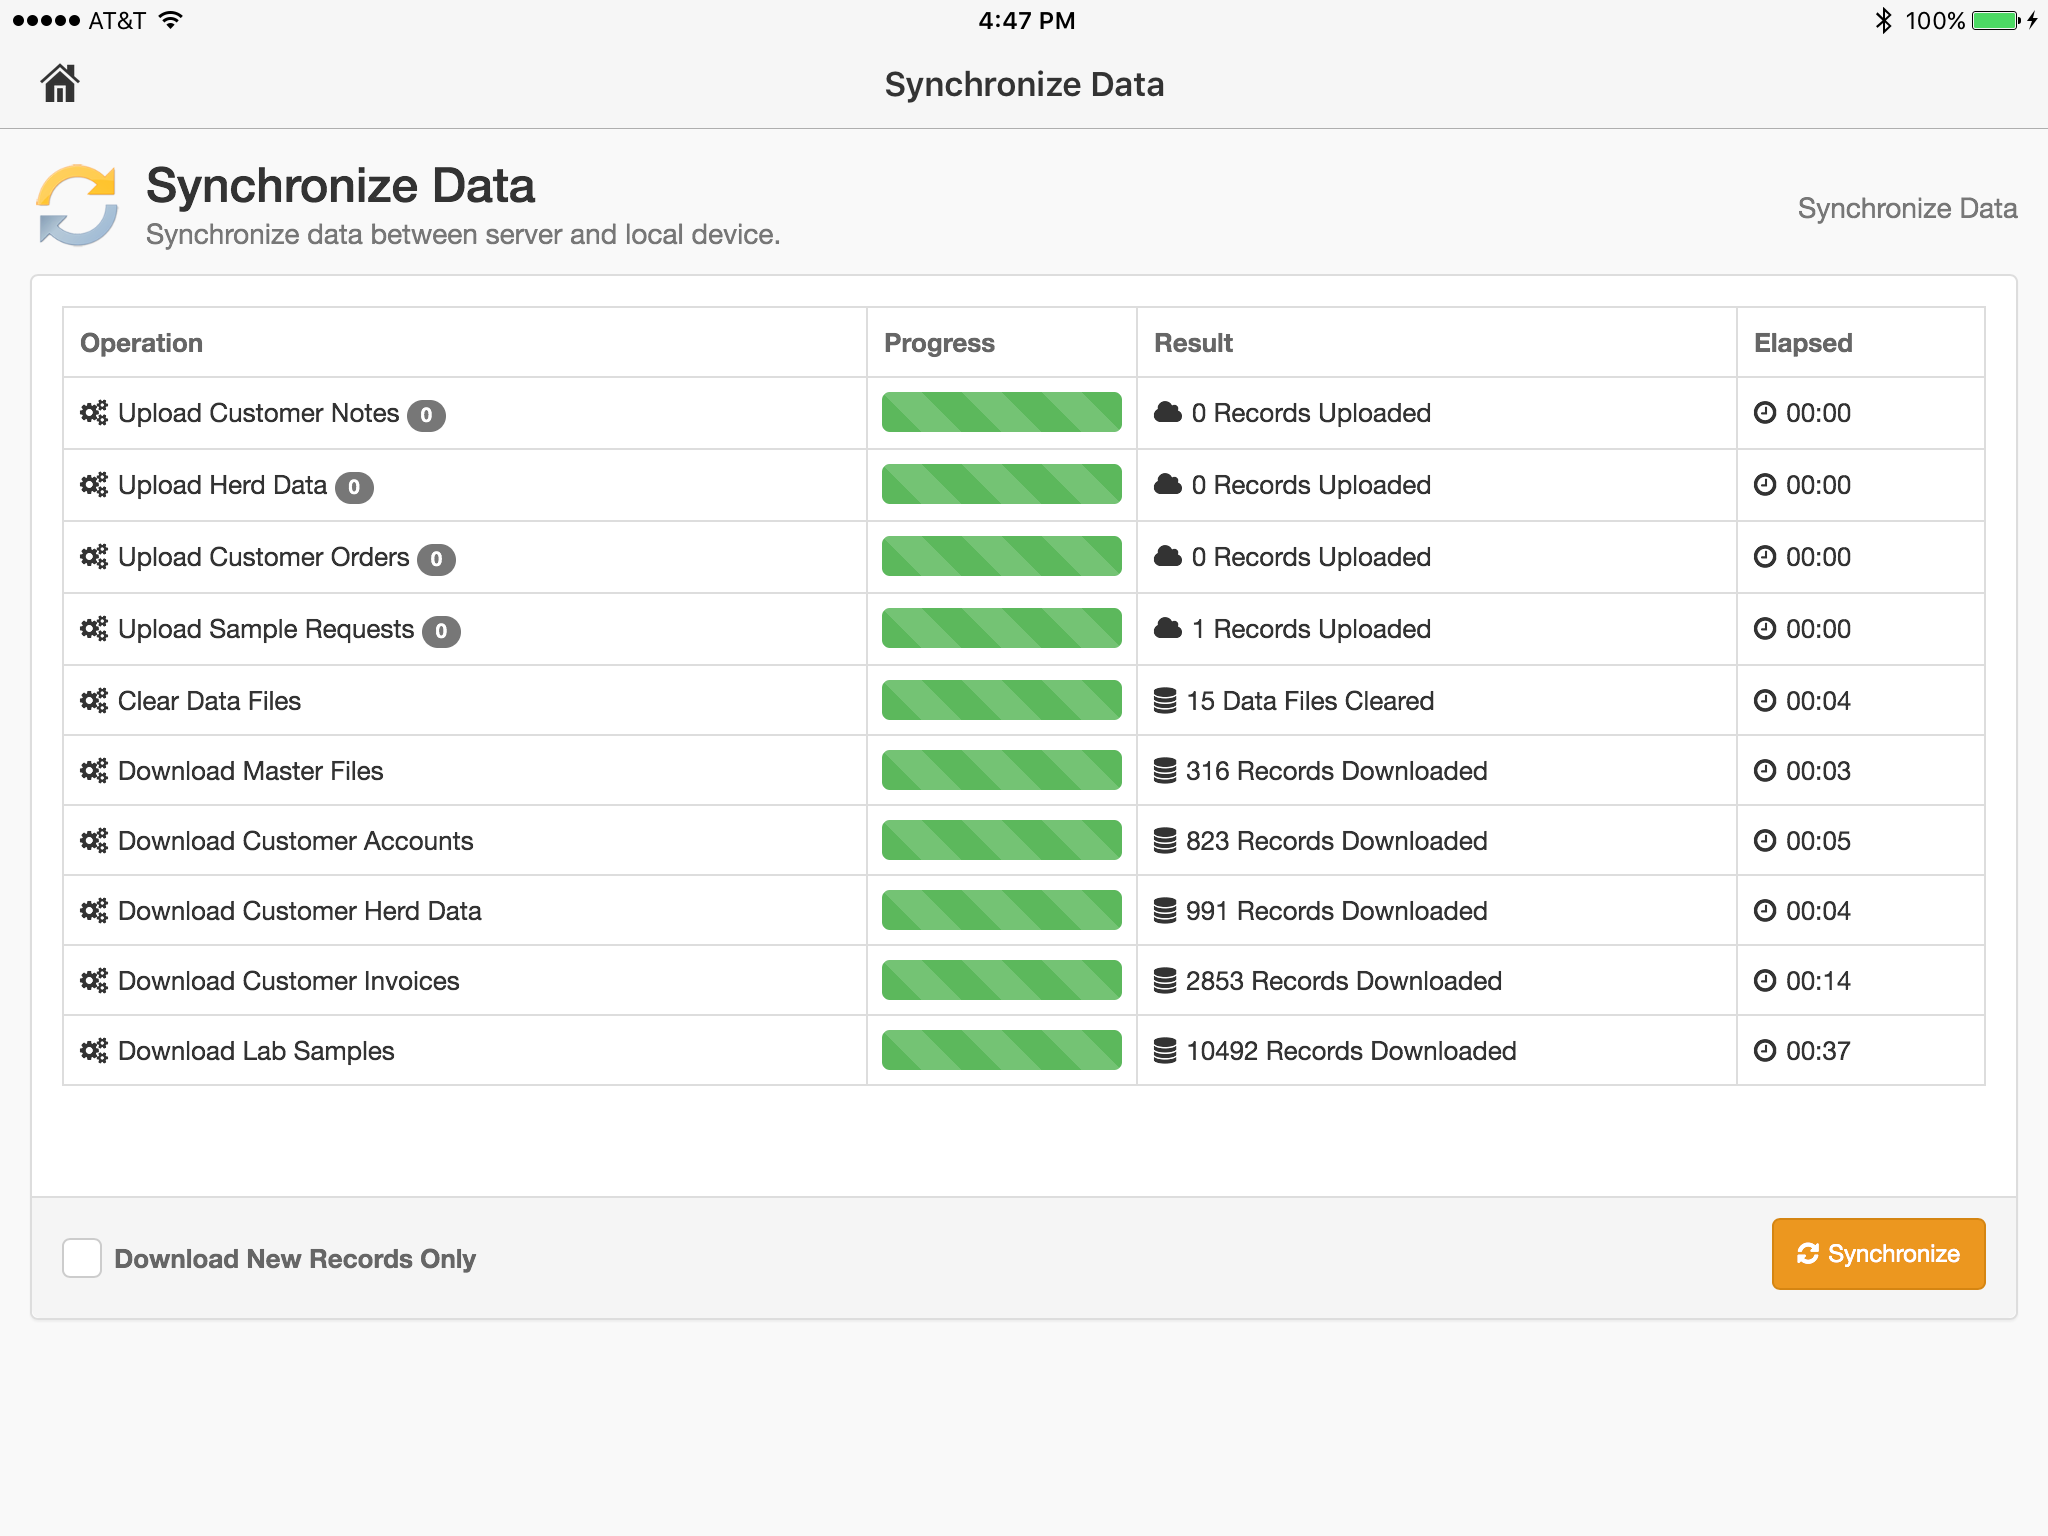
Task: Tap clock icon next to 00:03 elapsed
Action: pos(1765,770)
